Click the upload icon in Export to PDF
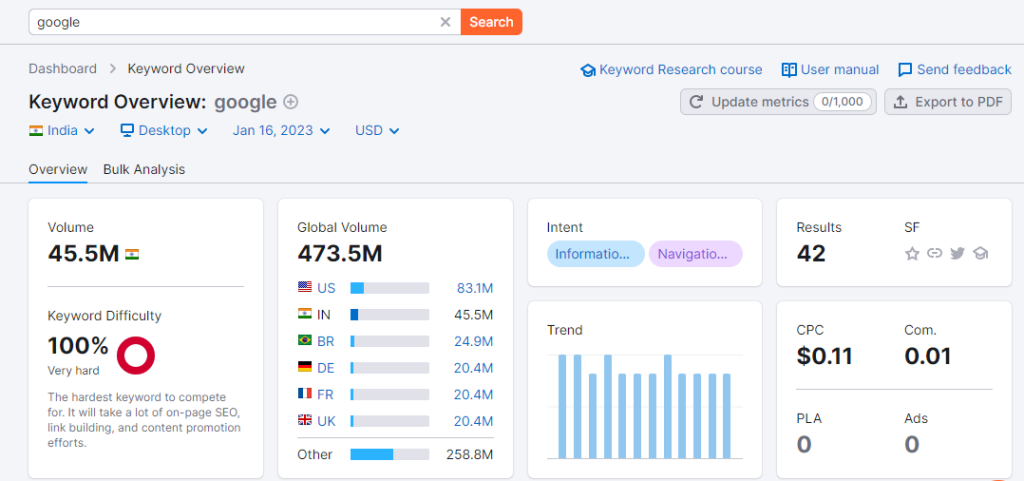 point(901,102)
